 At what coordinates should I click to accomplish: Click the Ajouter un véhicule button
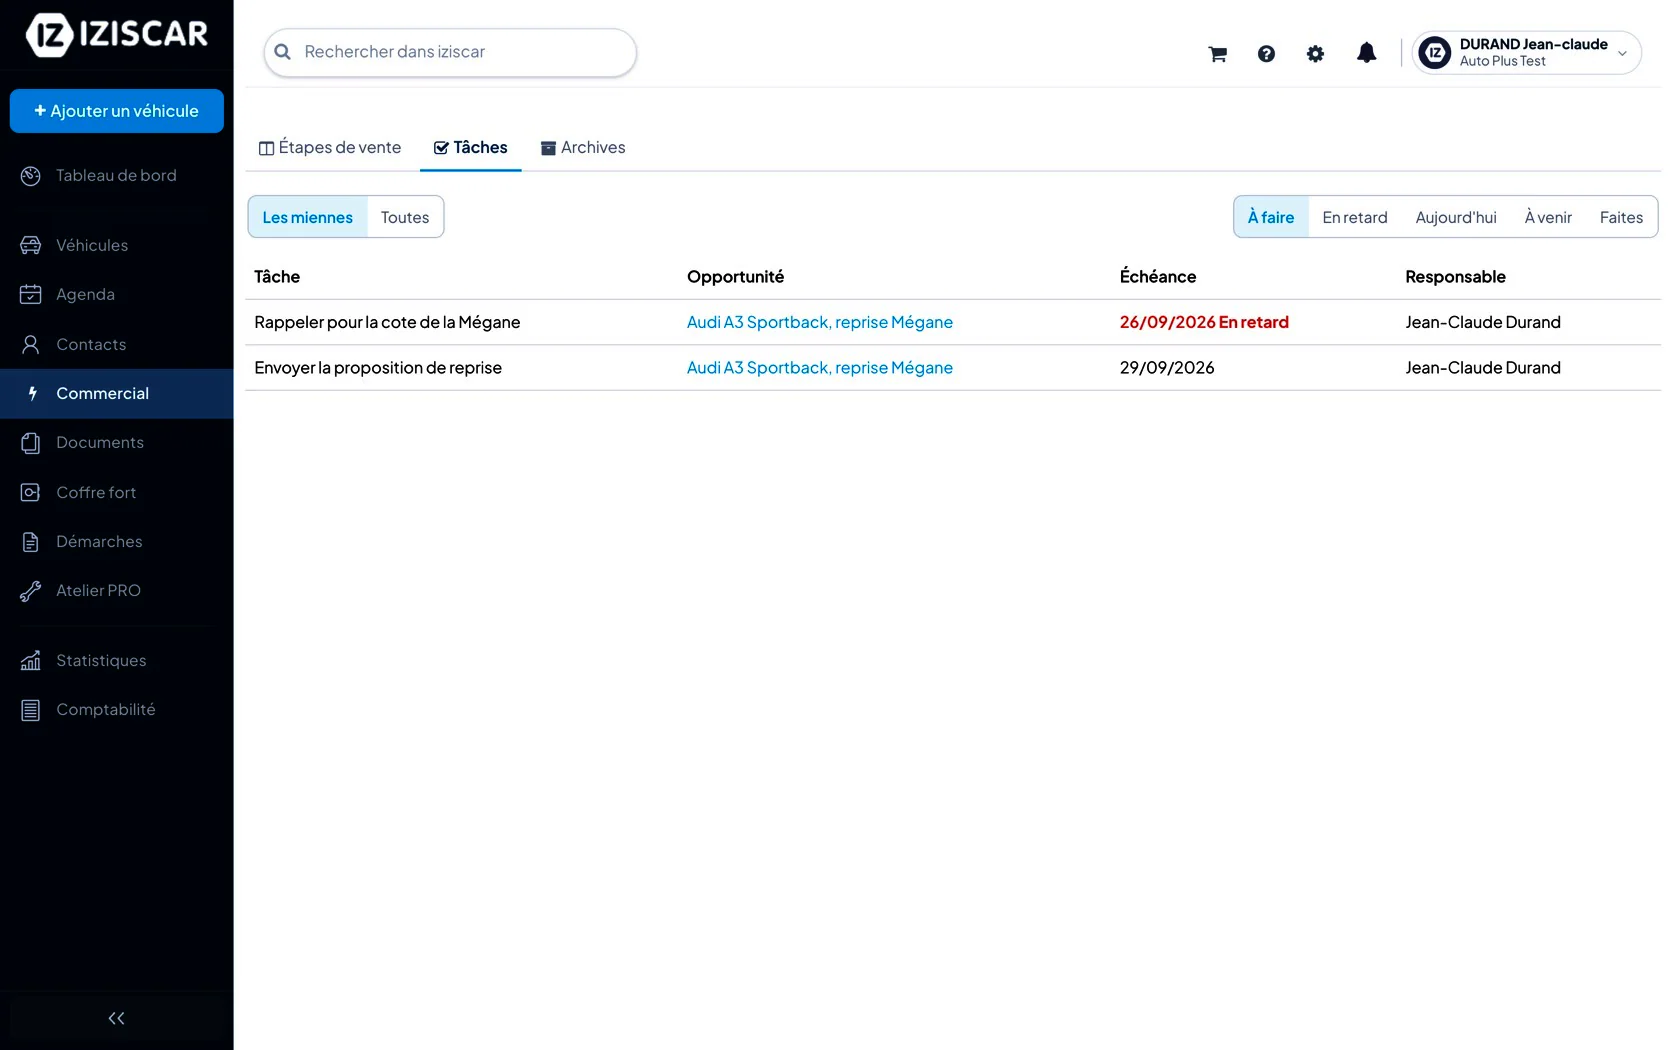[117, 111]
